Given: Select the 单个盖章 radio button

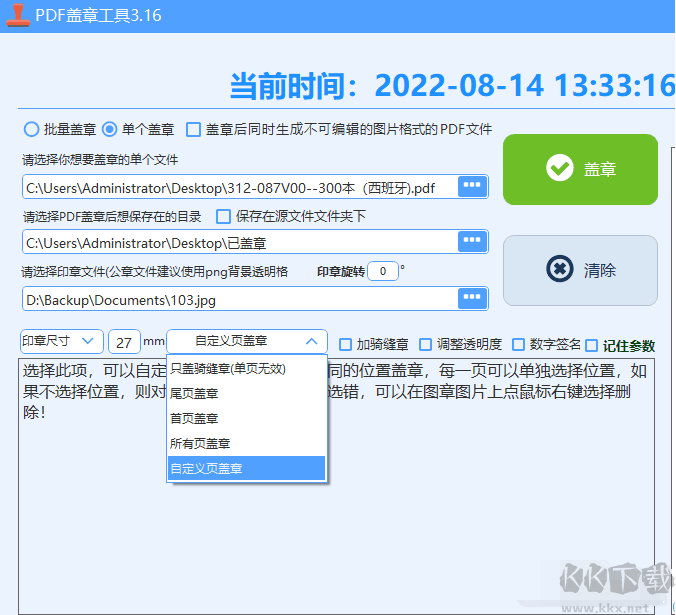Looking at the screenshot, I should coord(110,129).
